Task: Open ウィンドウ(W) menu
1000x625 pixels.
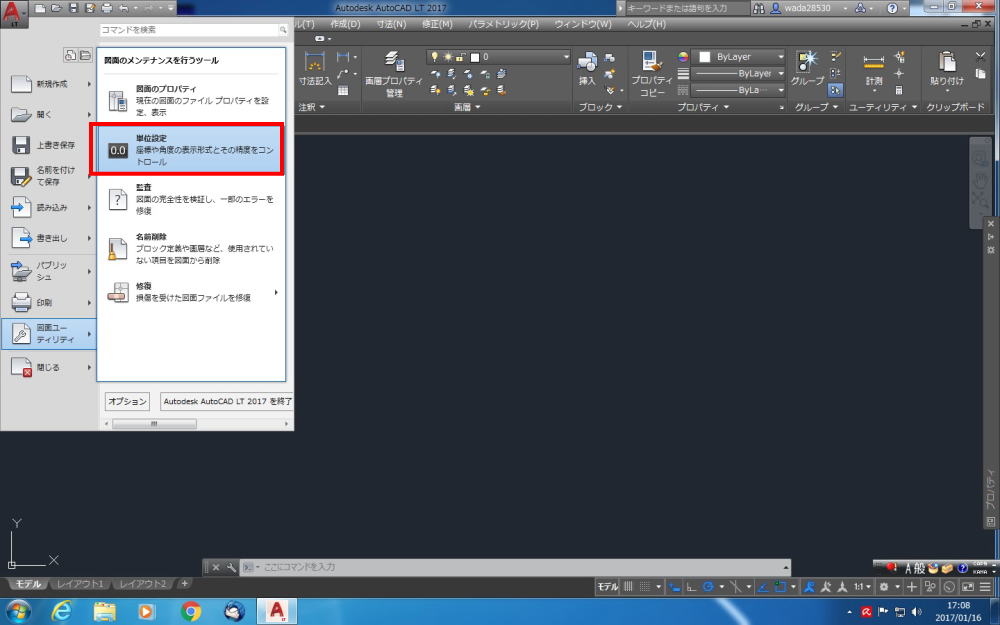Action: click(583, 24)
